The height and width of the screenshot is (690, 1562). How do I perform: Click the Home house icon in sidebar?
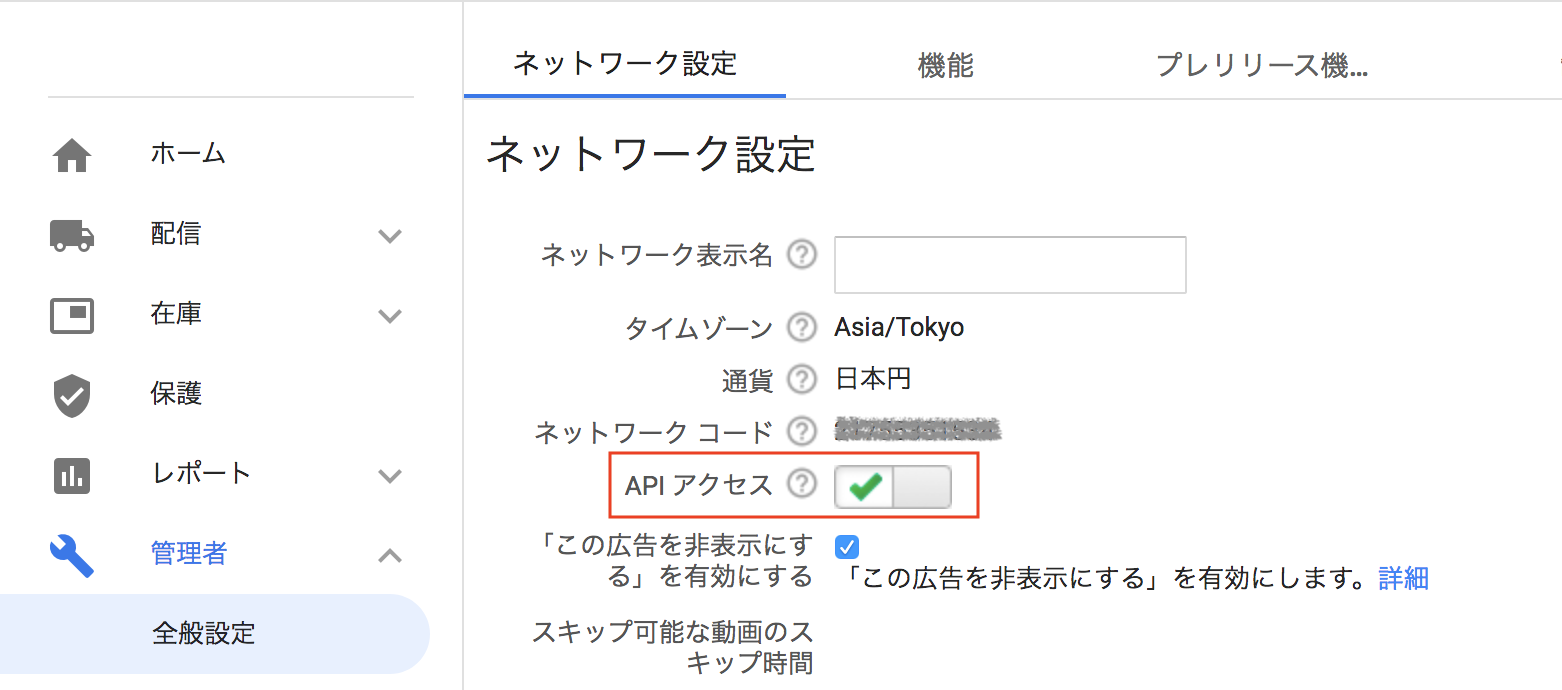point(72,155)
